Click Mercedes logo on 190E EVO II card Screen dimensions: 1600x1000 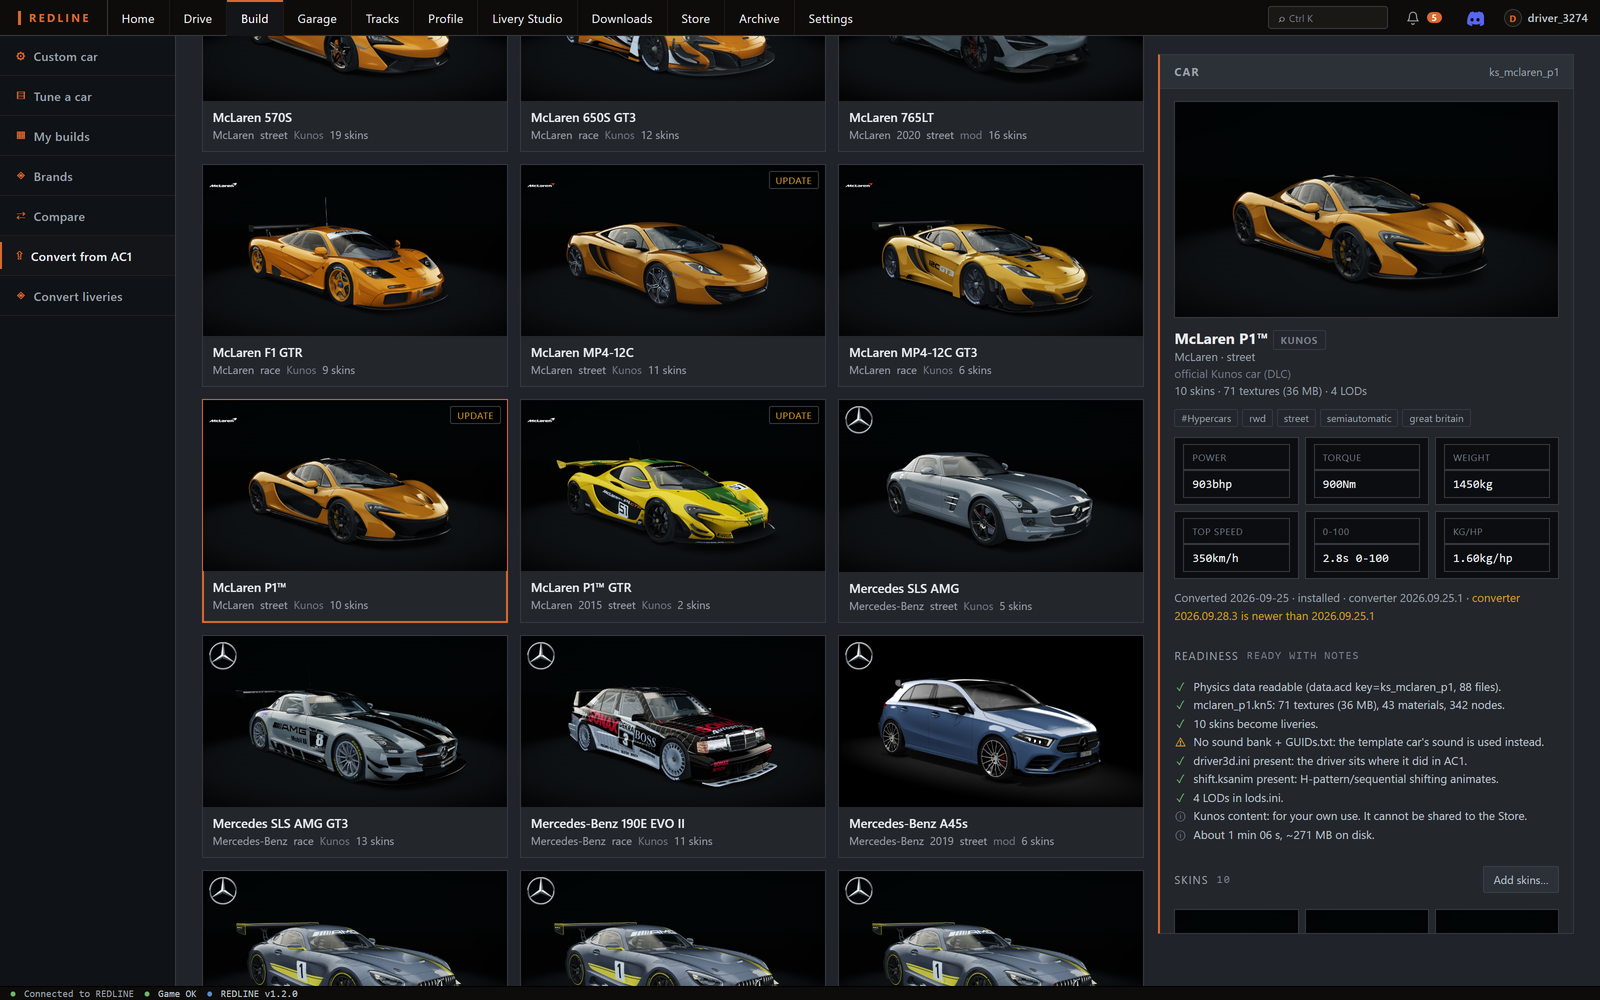[541, 656]
